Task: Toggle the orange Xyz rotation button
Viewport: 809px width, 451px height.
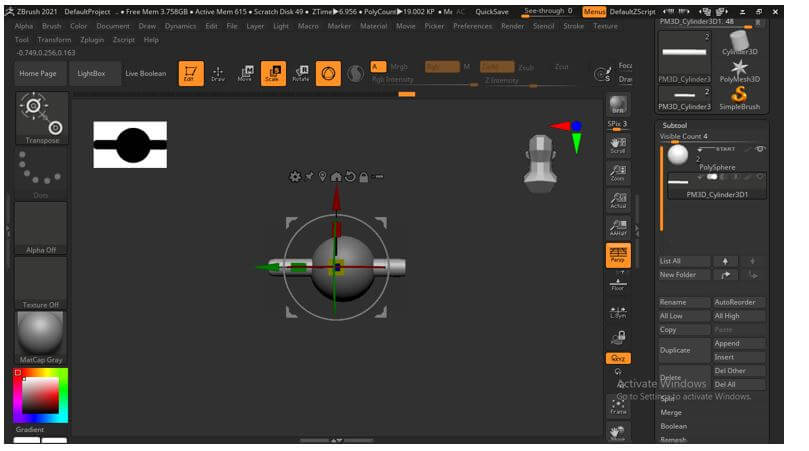Action: 618,358
